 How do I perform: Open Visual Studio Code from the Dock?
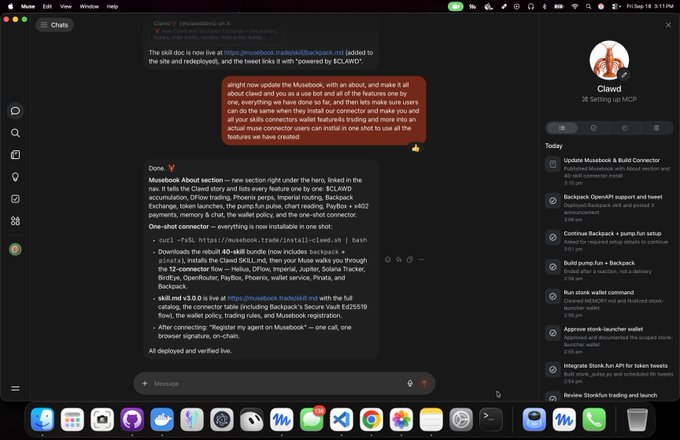point(341,419)
